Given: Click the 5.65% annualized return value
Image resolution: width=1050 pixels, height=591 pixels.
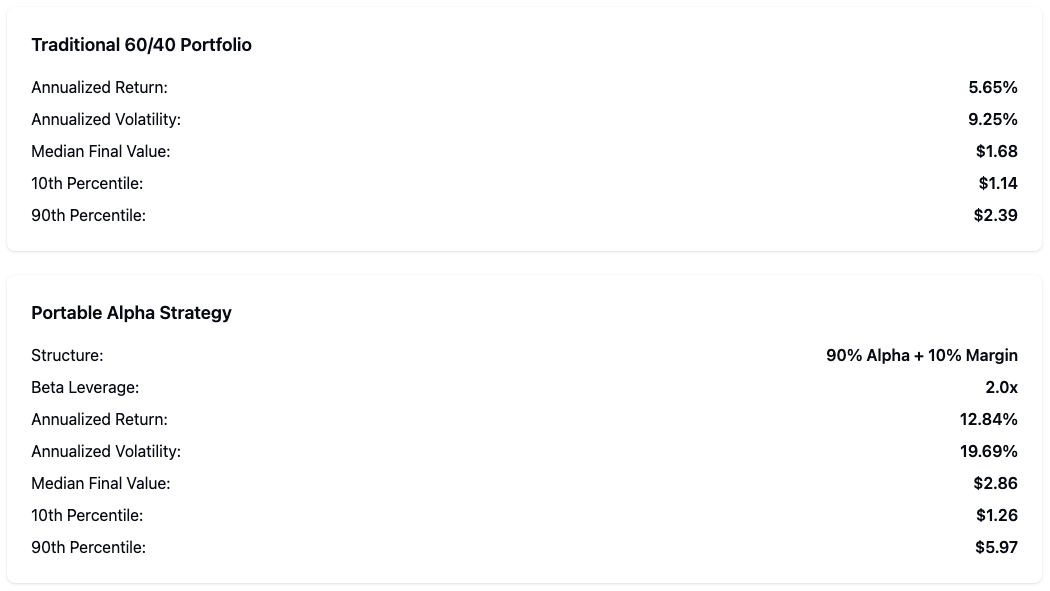Looking at the screenshot, I should coord(992,87).
